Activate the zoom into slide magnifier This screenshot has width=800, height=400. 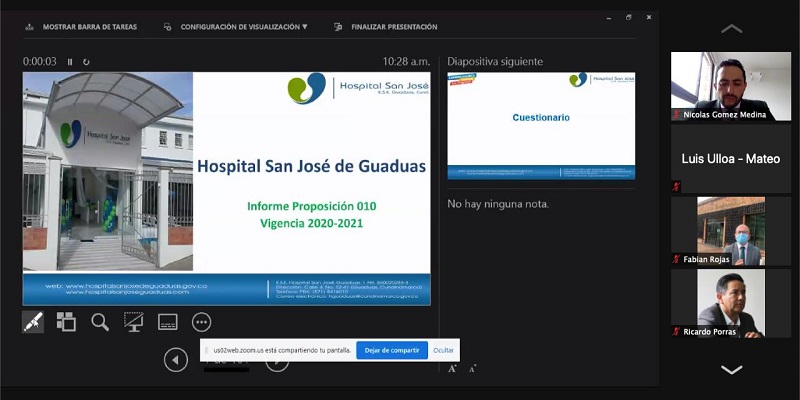point(100,322)
